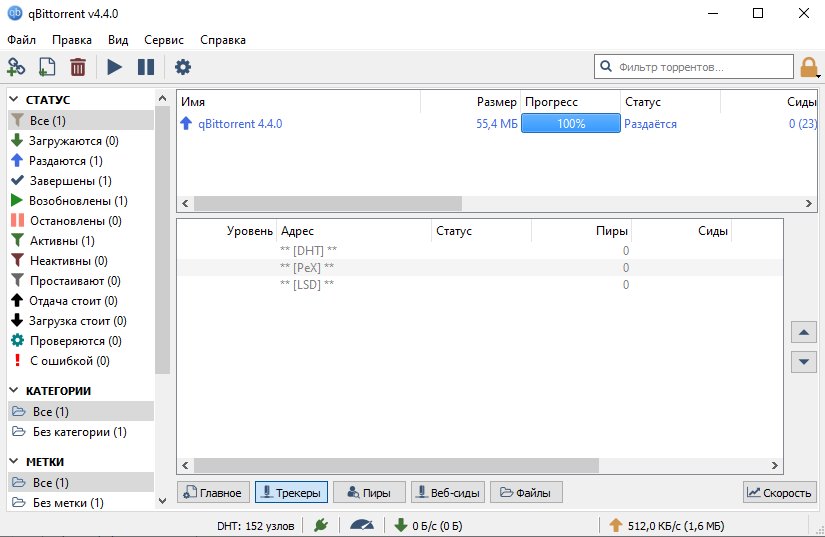Image resolution: width=825 pixels, height=537 pixels.
Task: Open the Файлы tab
Action: coord(526,492)
